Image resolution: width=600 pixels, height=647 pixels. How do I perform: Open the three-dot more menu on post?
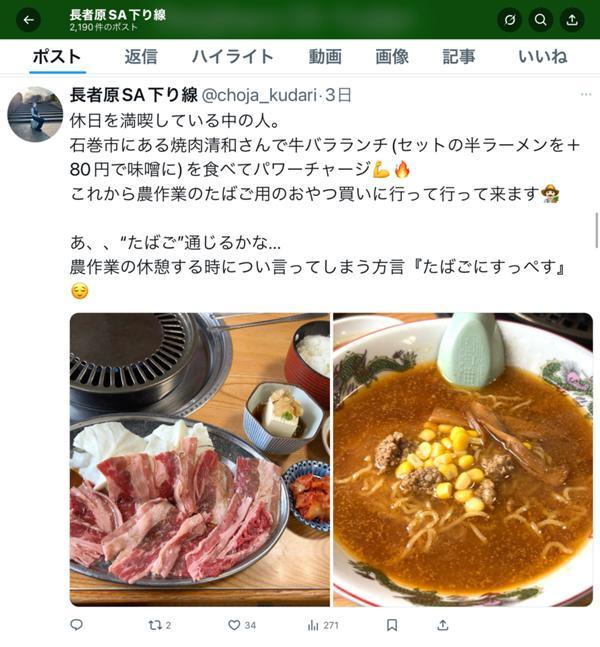pos(586,94)
